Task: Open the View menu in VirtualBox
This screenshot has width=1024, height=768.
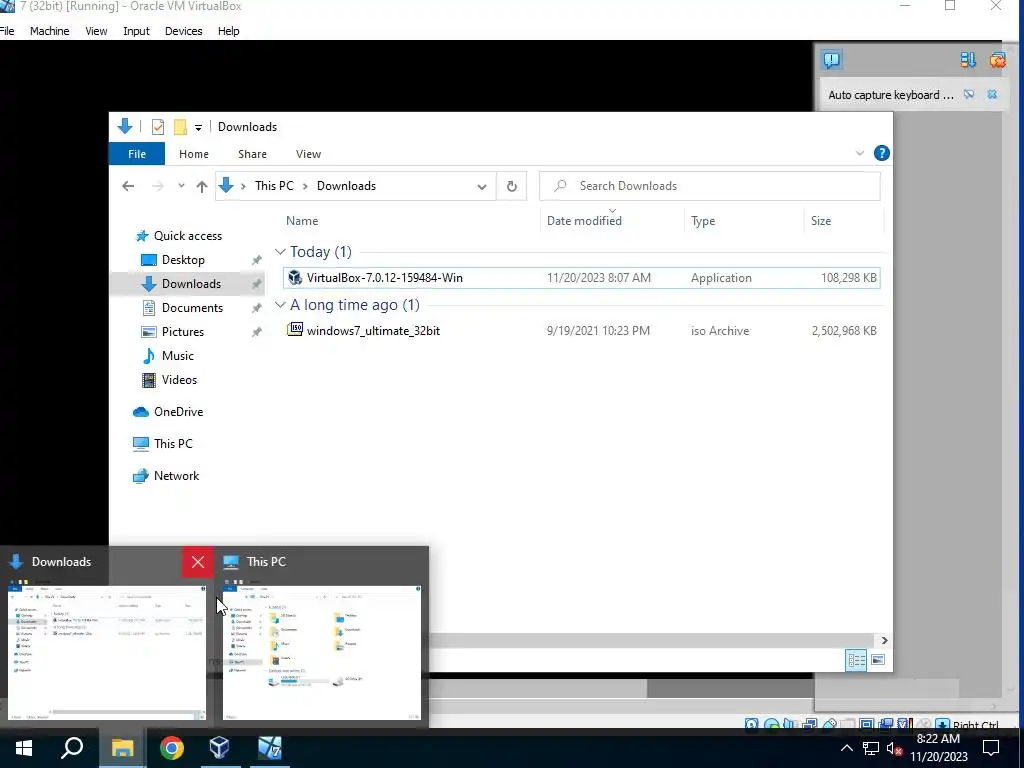Action: click(x=96, y=31)
